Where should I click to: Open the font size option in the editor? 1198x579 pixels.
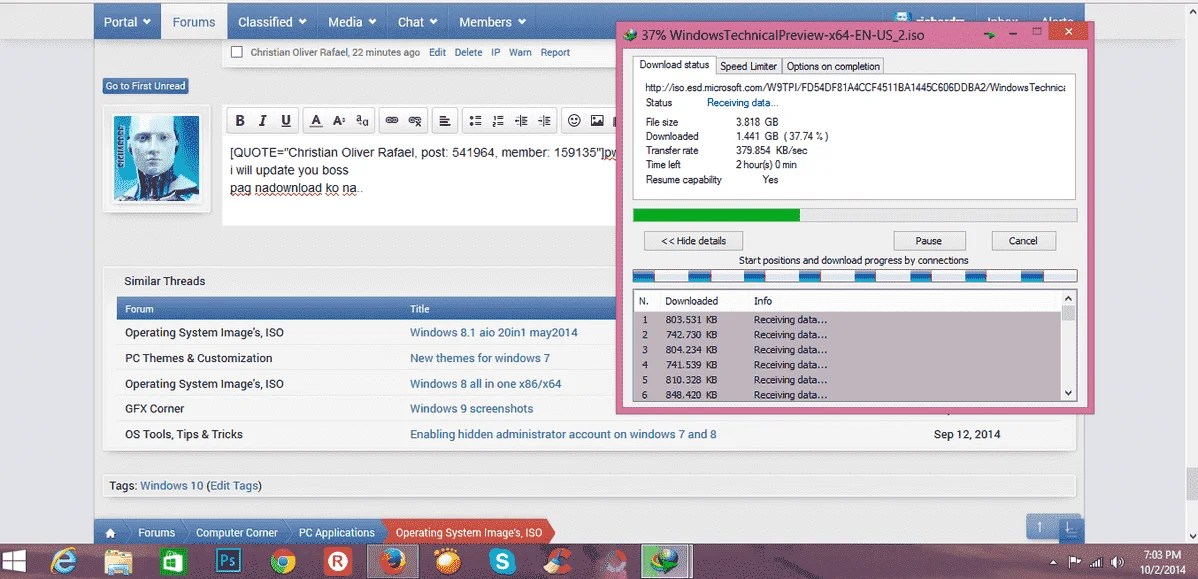tap(338, 121)
